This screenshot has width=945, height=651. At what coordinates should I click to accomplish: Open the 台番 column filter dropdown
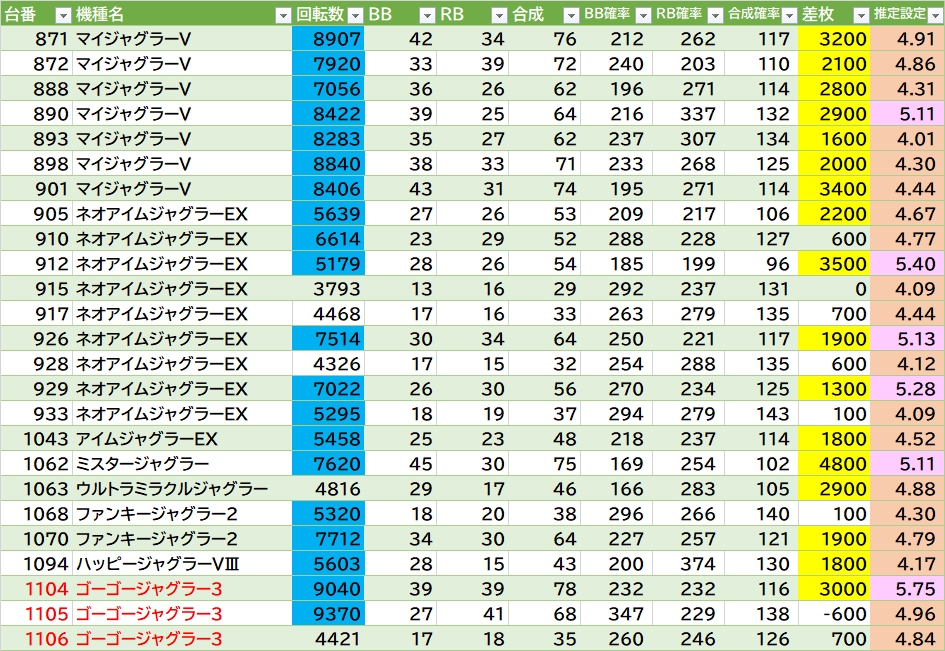click(x=63, y=15)
